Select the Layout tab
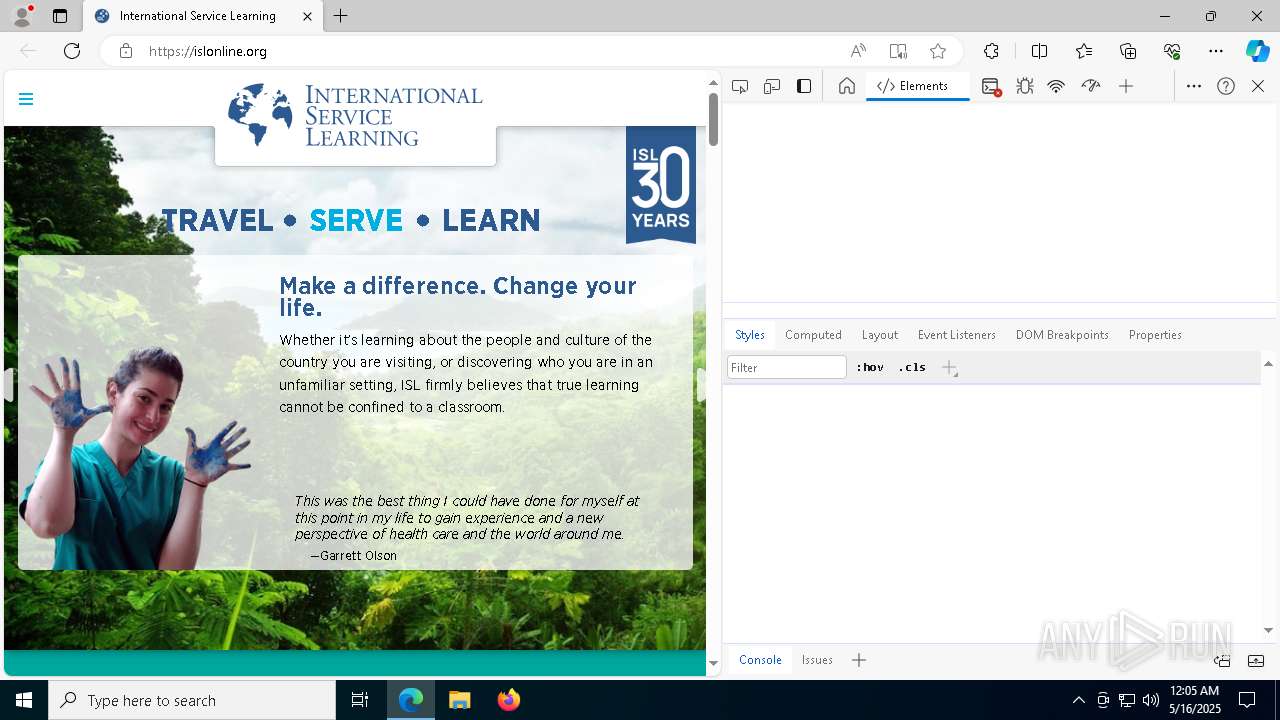This screenshot has height=720, width=1280. (880, 335)
